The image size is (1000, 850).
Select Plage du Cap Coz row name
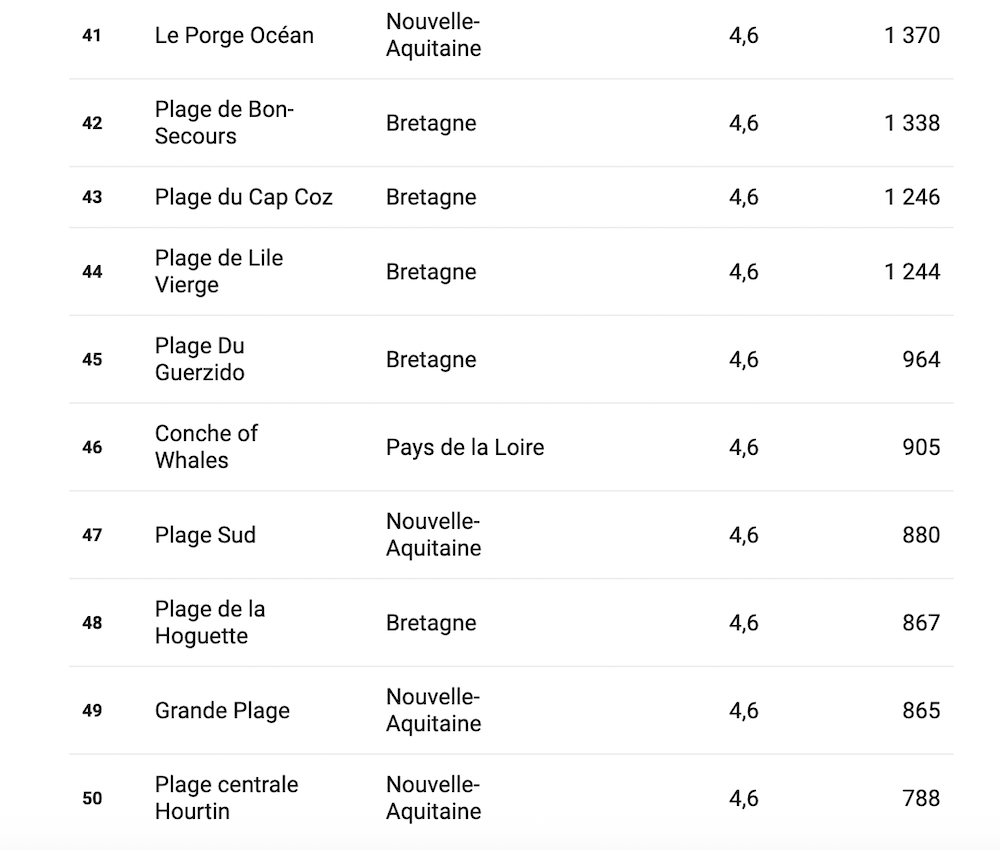coord(244,197)
